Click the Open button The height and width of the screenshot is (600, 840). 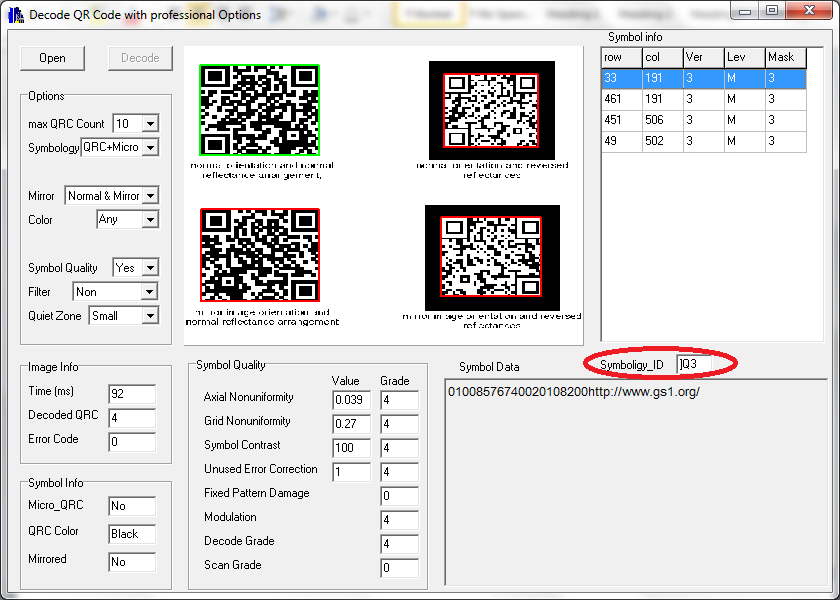(x=52, y=58)
